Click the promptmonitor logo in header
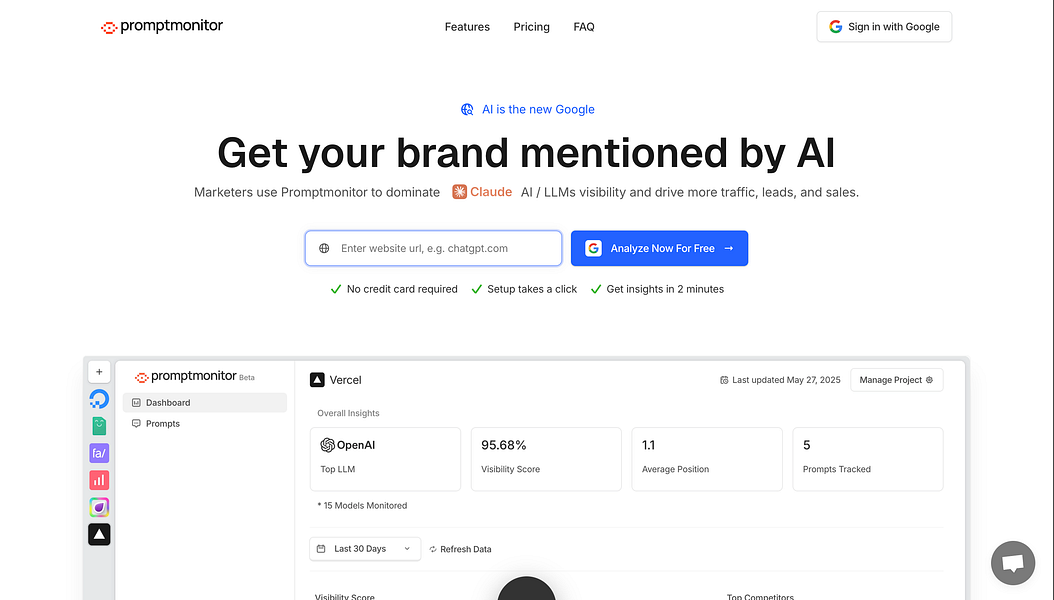This screenshot has width=1054, height=600. (x=162, y=27)
